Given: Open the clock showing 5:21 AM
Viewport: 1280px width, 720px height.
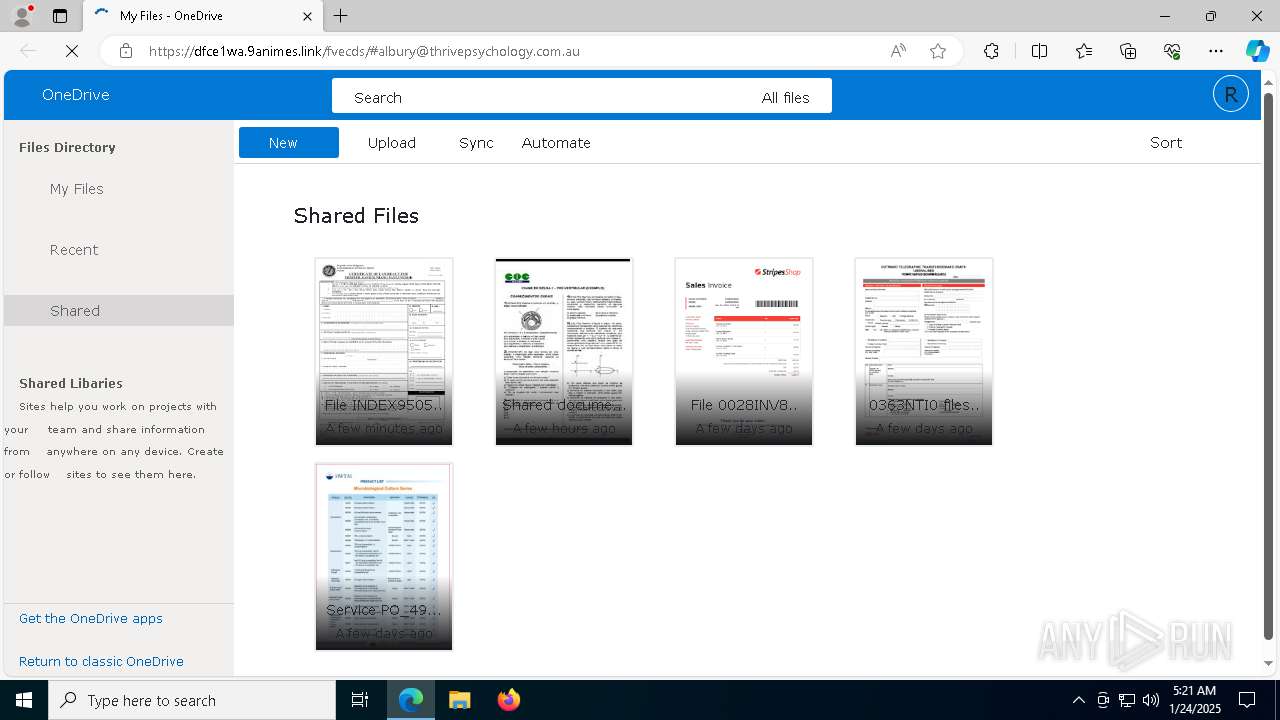Looking at the screenshot, I should tap(1194, 700).
